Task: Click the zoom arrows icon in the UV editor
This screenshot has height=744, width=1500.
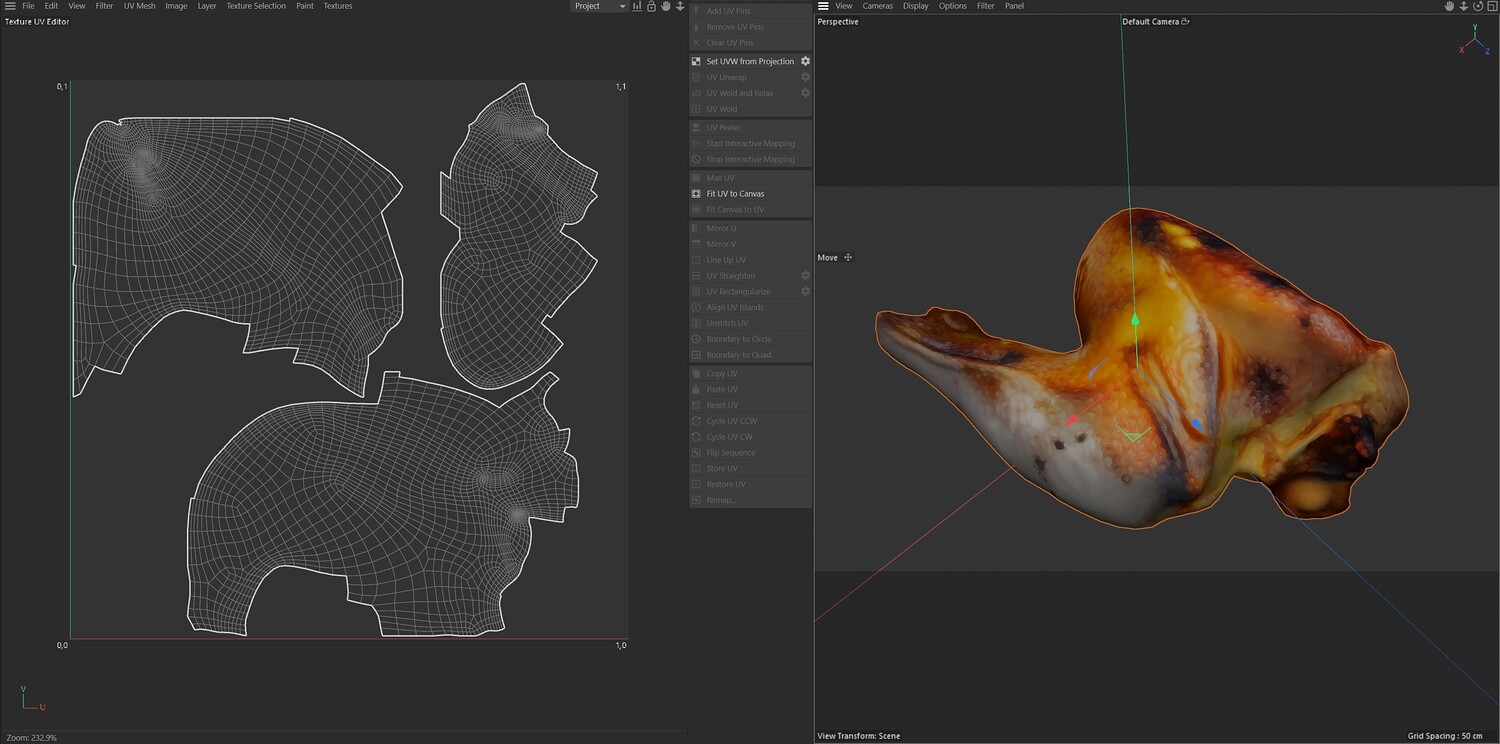Action: pyautogui.click(x=680, y=6)
